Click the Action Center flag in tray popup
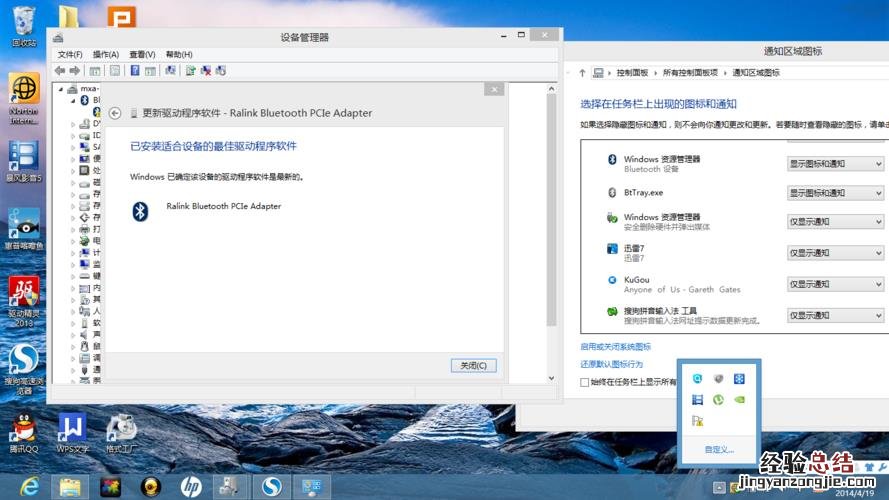The width and height of the screenshot is (889, 500). 697,421
